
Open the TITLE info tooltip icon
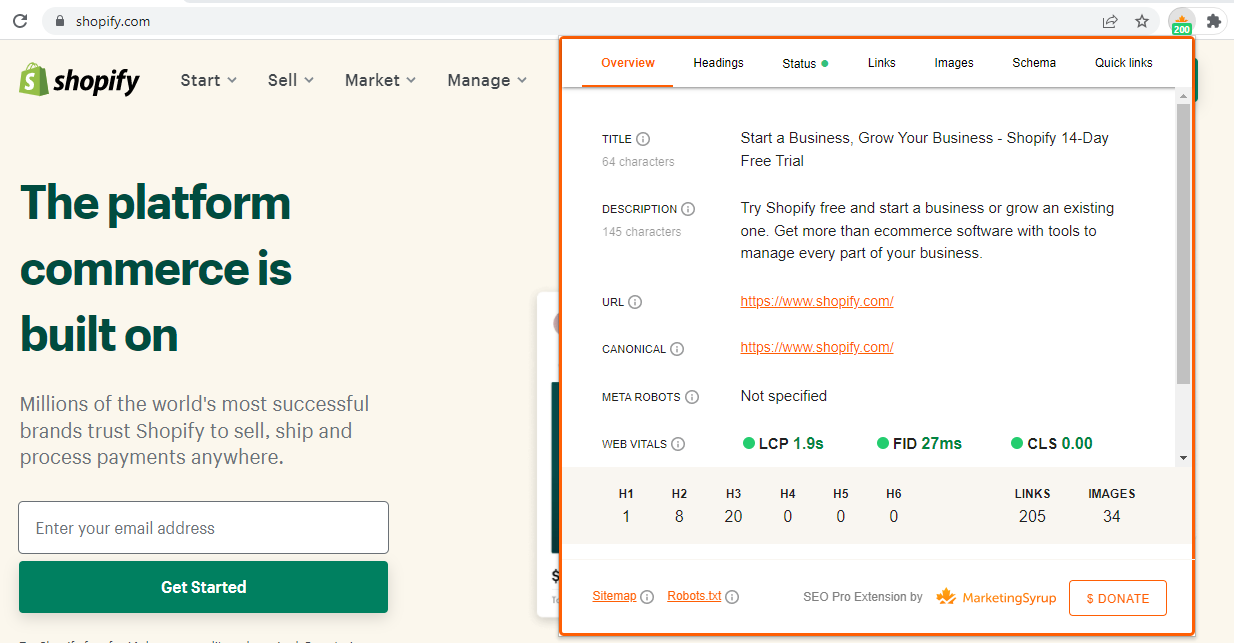[x=646, y=139]
